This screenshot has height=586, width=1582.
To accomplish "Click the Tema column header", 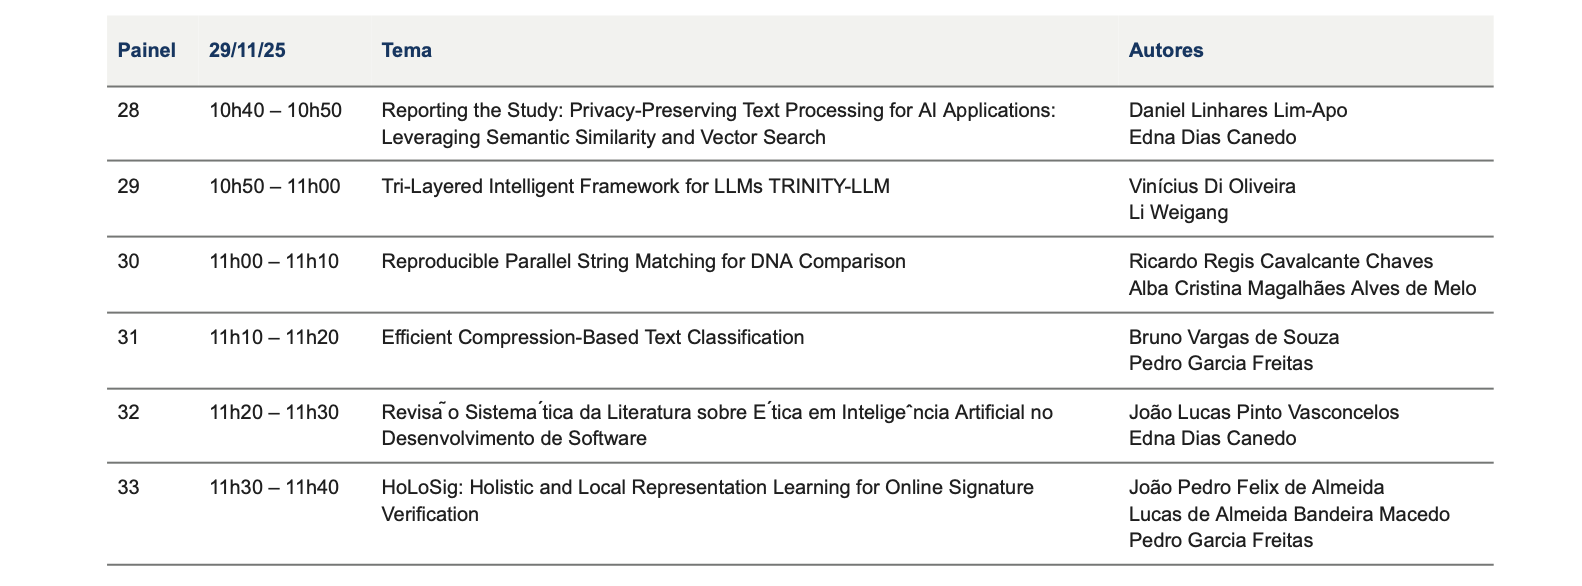I will (x=406, y=50).
